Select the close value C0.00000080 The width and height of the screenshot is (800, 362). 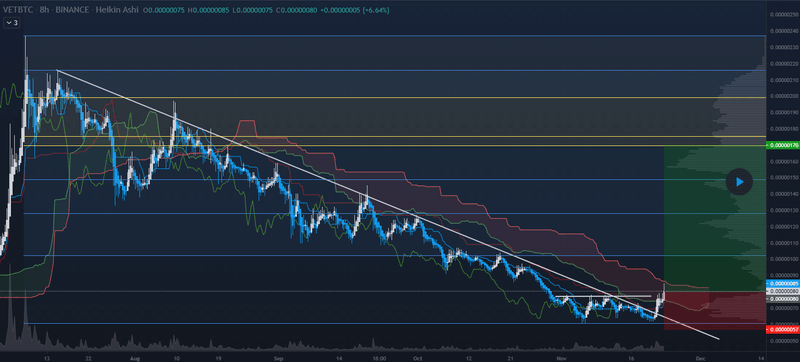point(297,9)
